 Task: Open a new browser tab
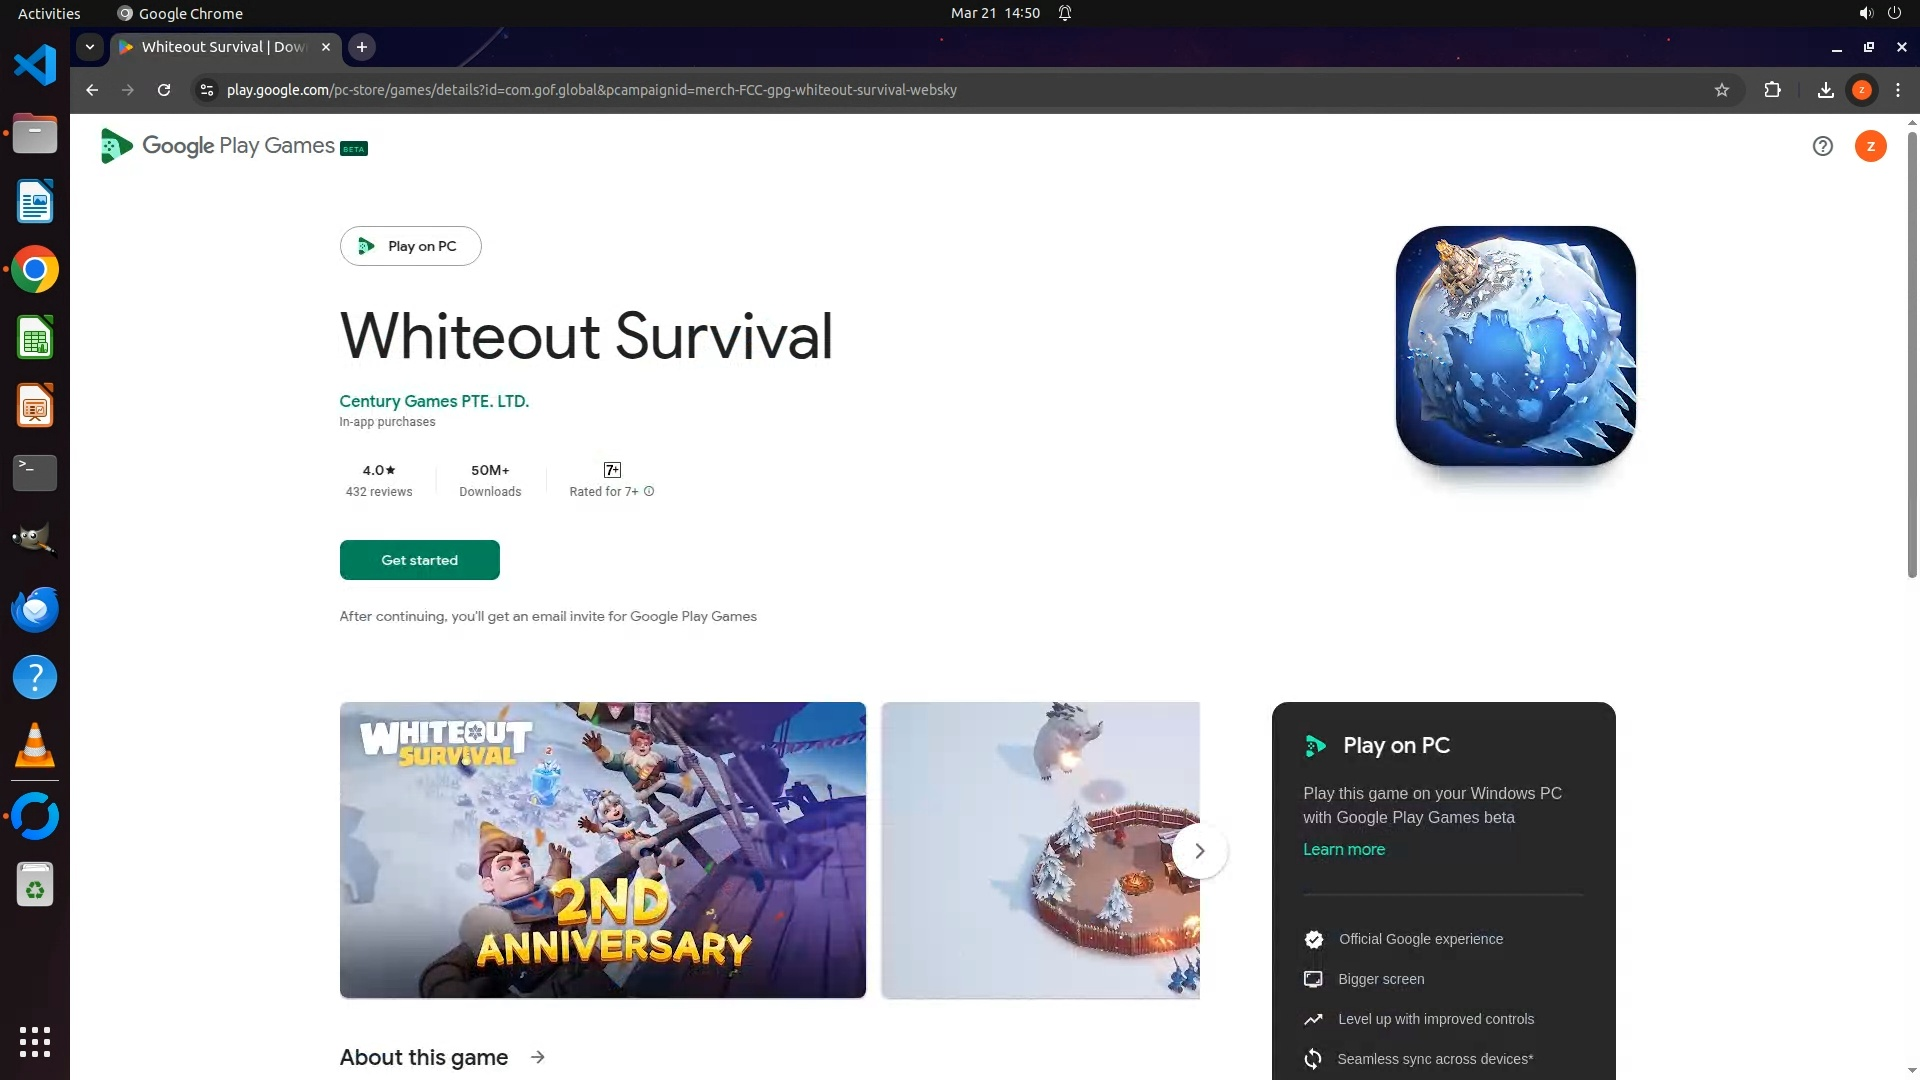tap(362, 47)
